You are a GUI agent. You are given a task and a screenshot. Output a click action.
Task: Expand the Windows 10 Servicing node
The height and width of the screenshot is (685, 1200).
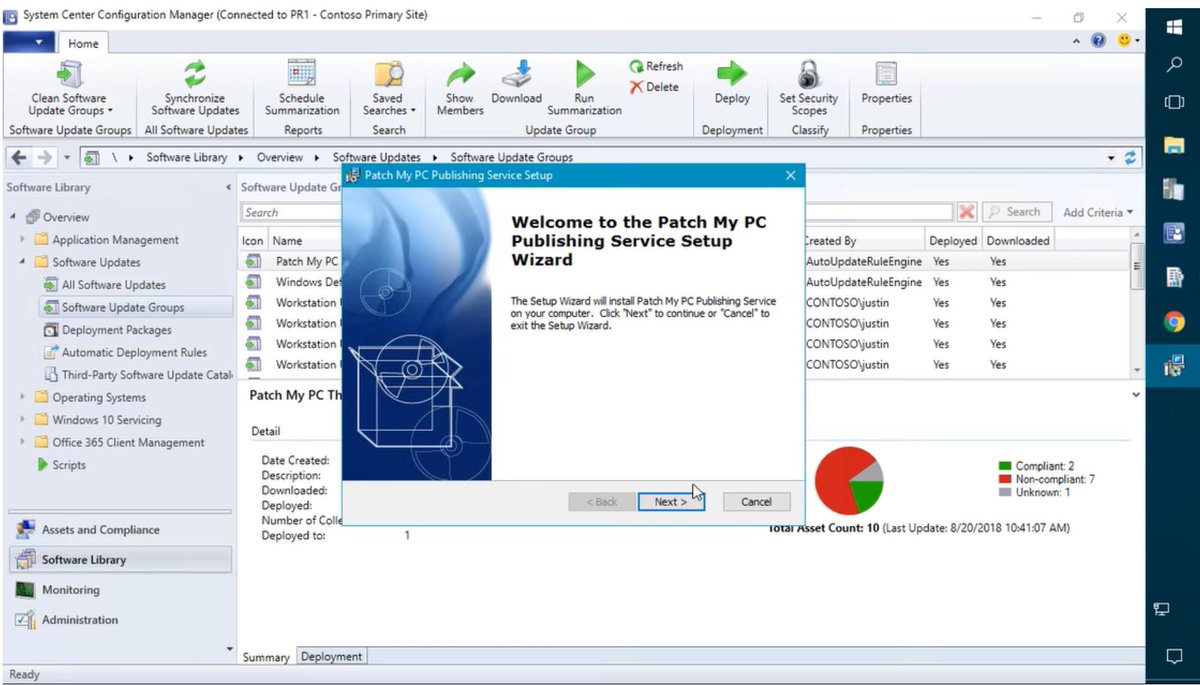coord(23,420)
